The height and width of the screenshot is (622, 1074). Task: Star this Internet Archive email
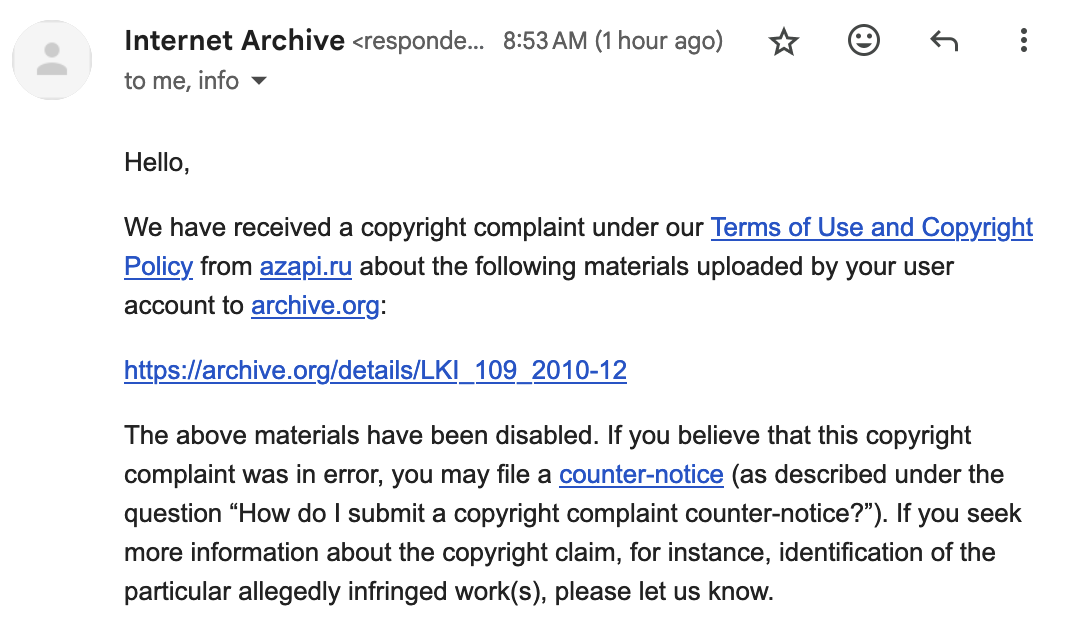pos(784,42)
